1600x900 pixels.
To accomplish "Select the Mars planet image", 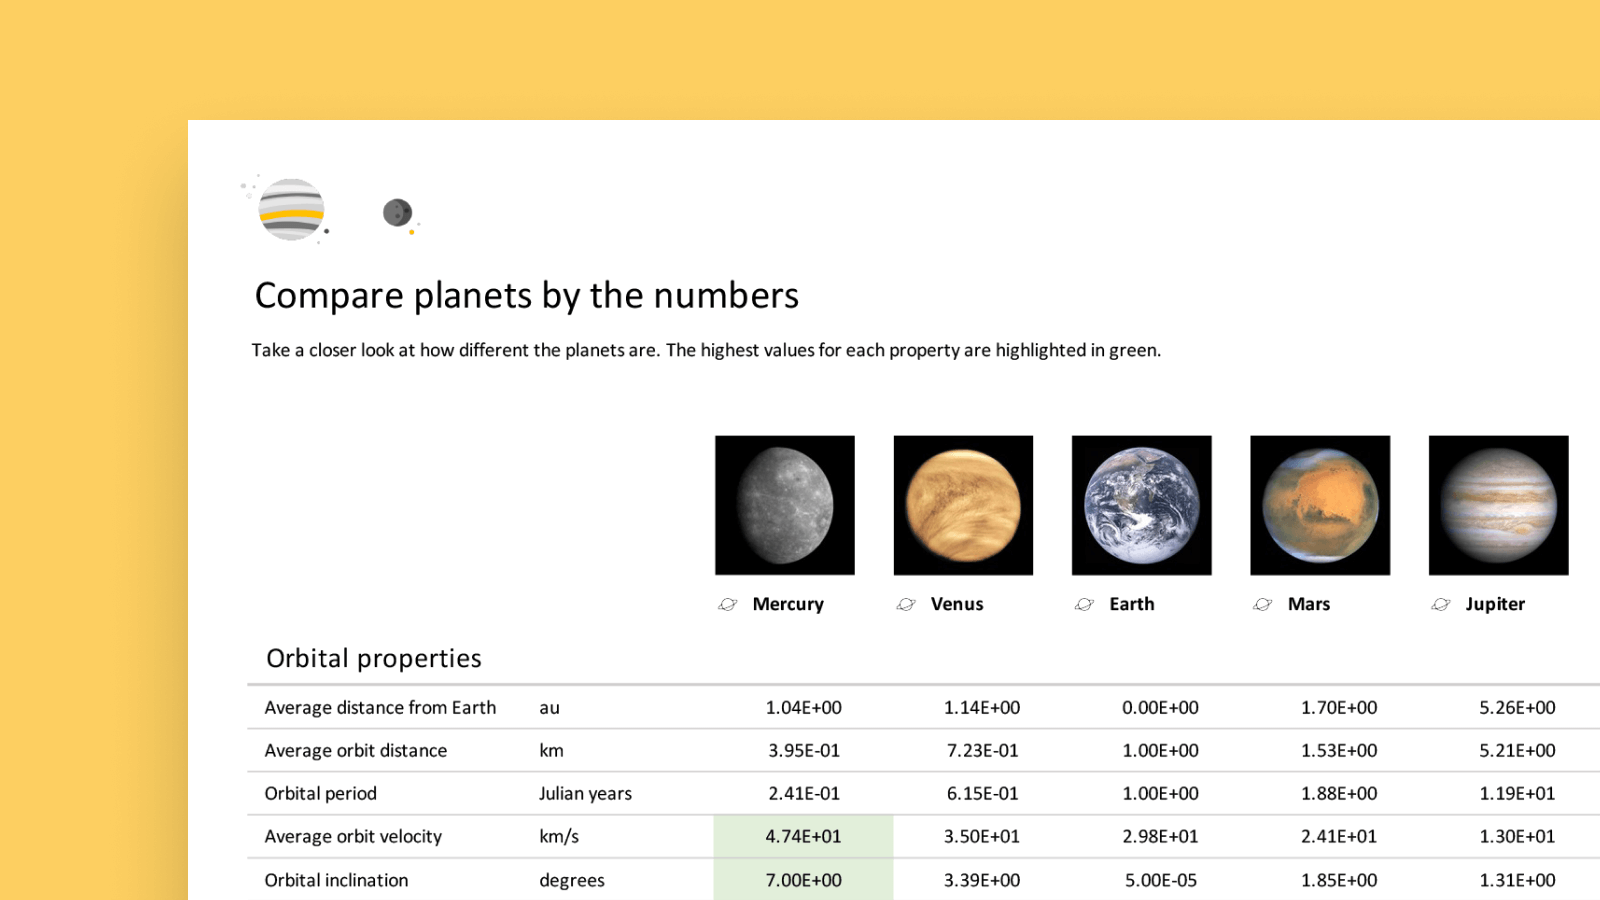I will pyautogui.click(x=1320, y=505).
